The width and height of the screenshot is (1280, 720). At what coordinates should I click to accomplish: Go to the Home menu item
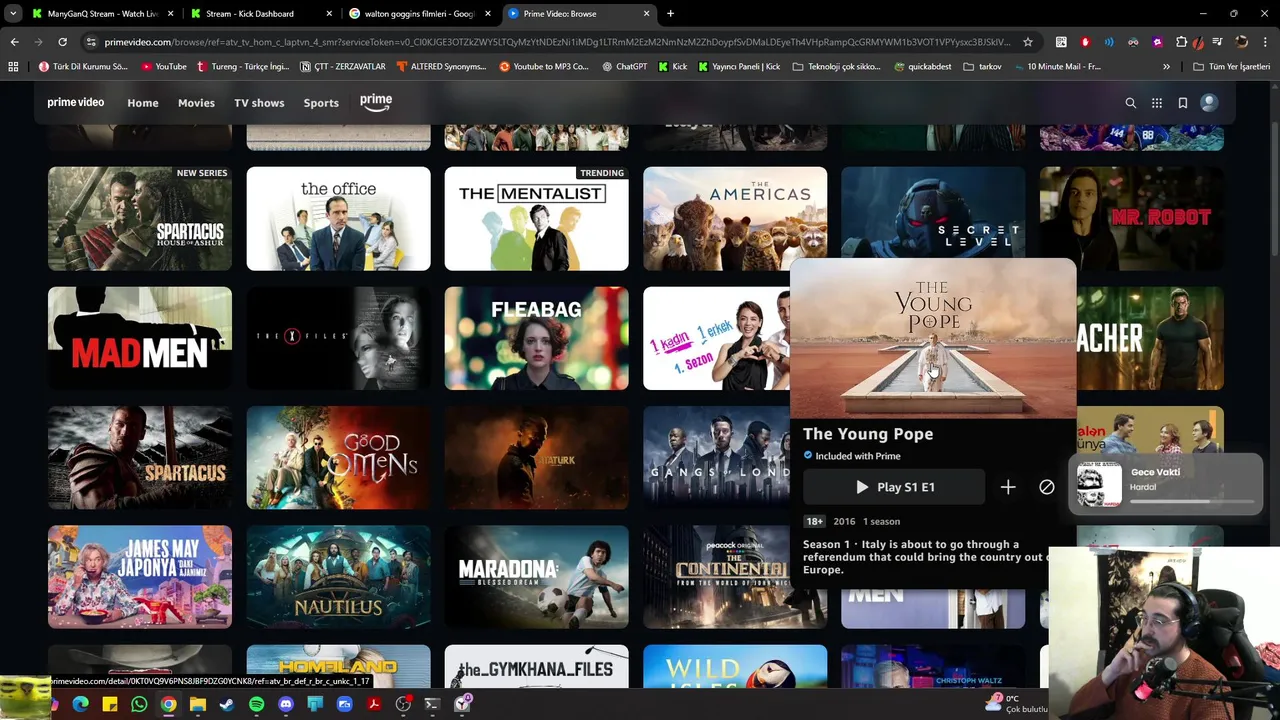[x=143, y=103]
